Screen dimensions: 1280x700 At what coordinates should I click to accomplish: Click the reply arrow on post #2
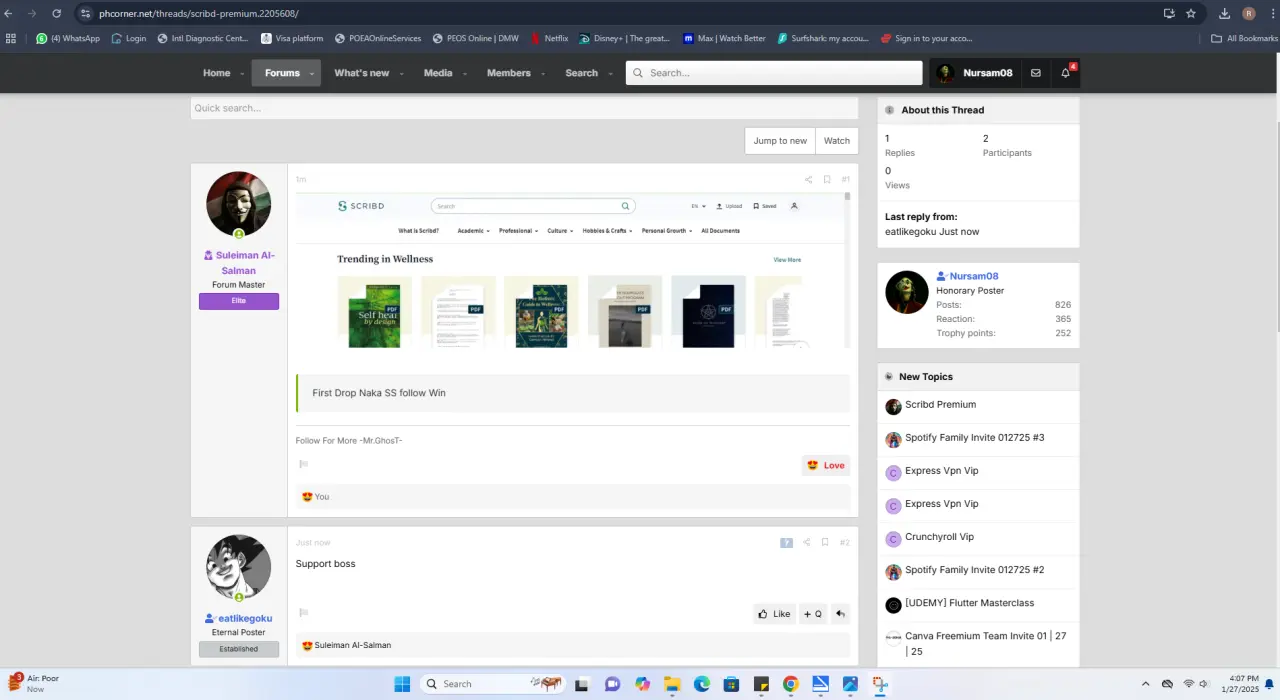pos(840,614)
